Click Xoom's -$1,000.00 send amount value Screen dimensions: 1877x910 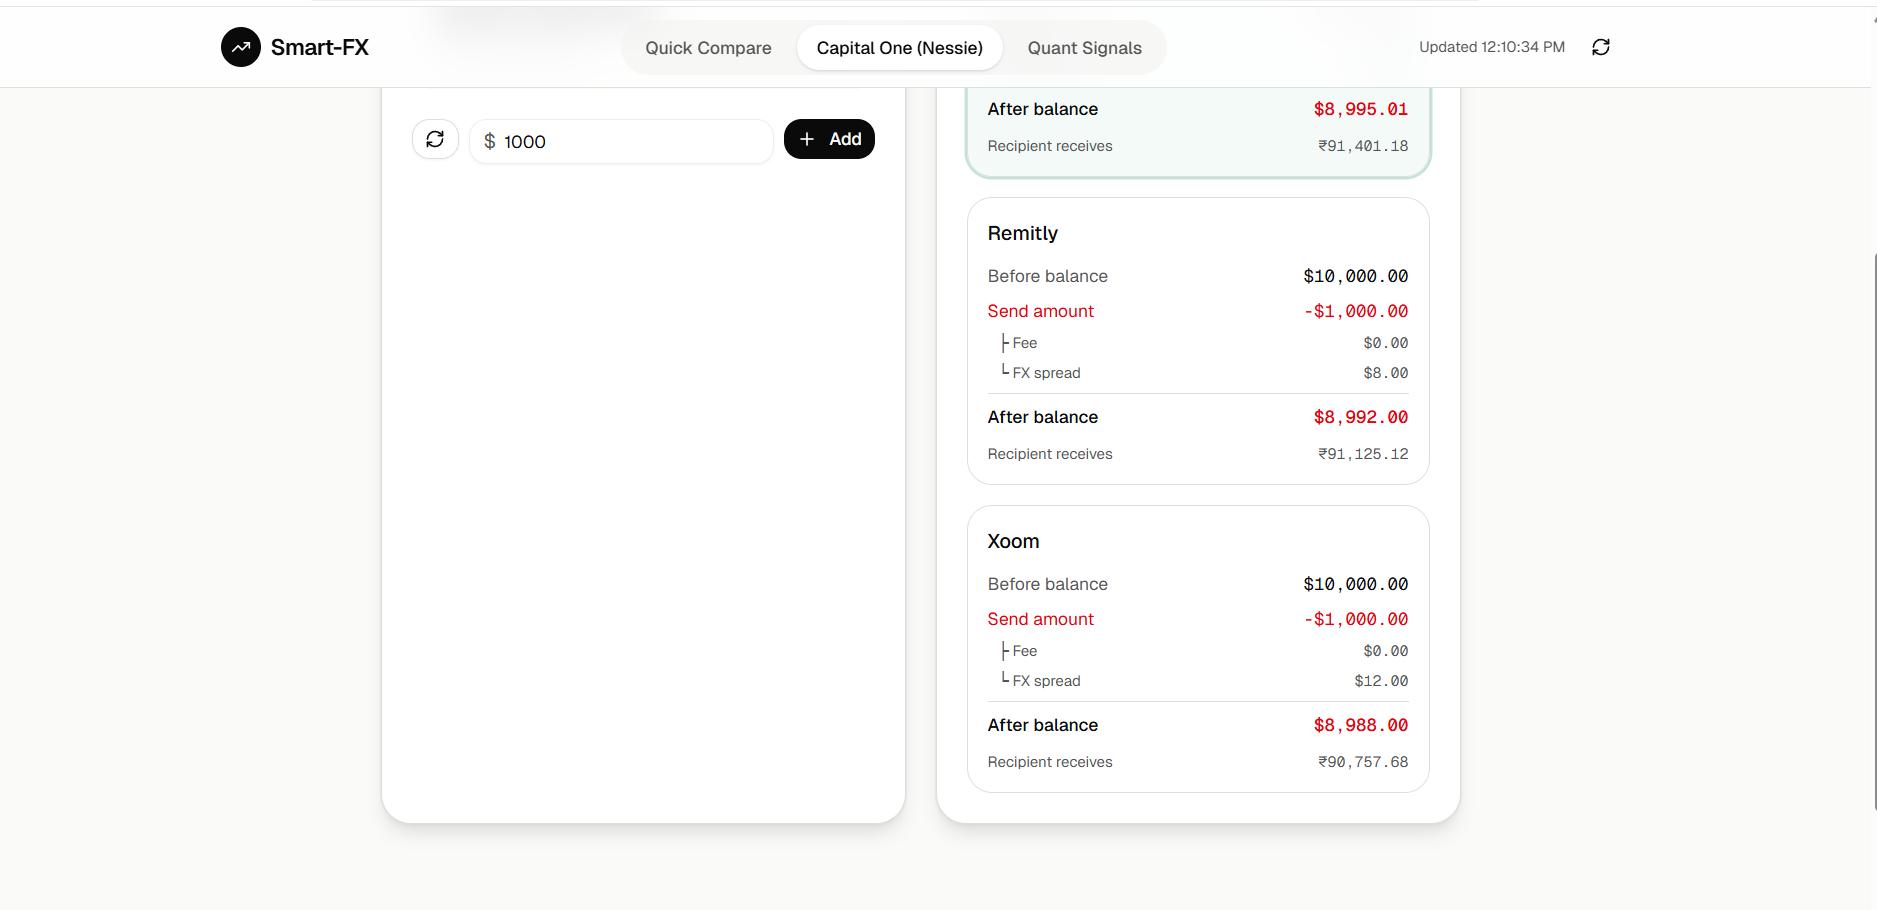pos(1355,619)
